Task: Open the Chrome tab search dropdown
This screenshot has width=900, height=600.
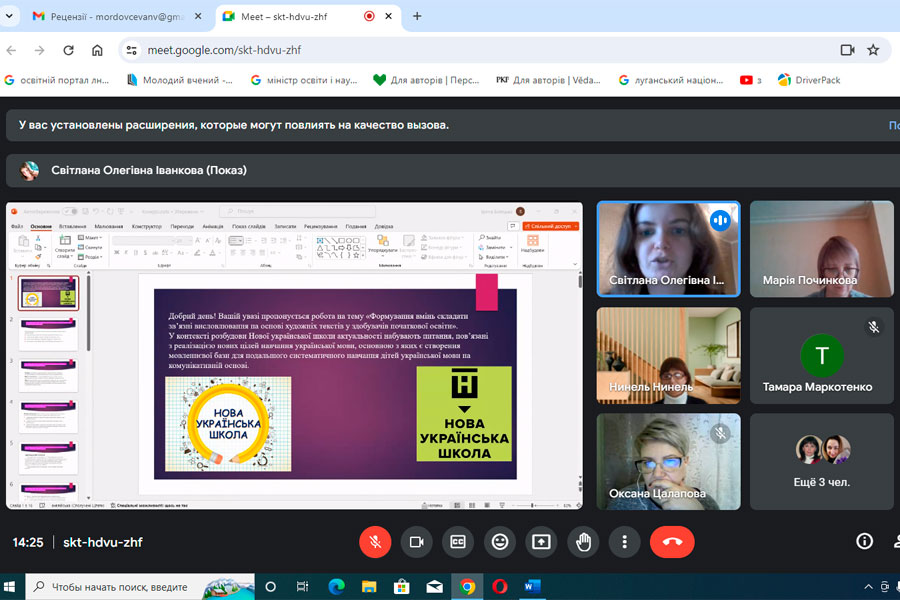Action: [x=9, y=16]
